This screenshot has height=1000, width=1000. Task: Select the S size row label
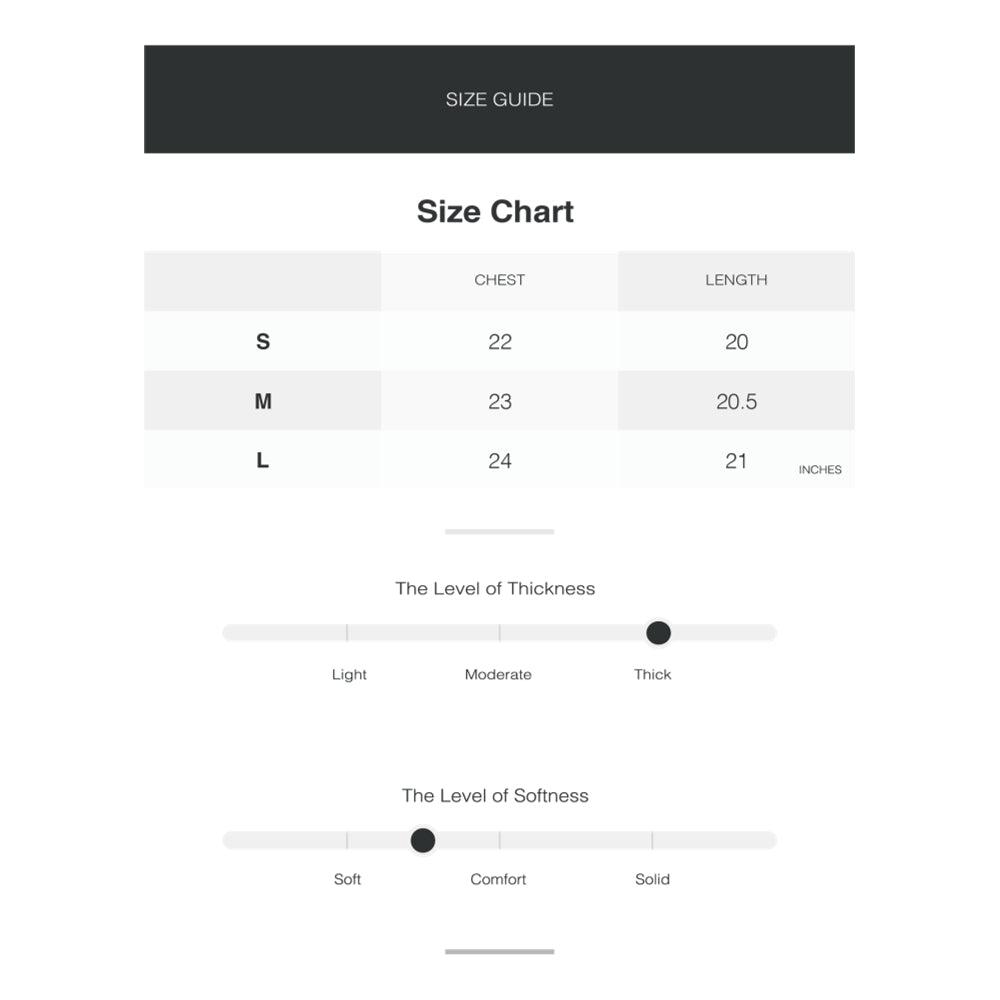click(263, 342)
